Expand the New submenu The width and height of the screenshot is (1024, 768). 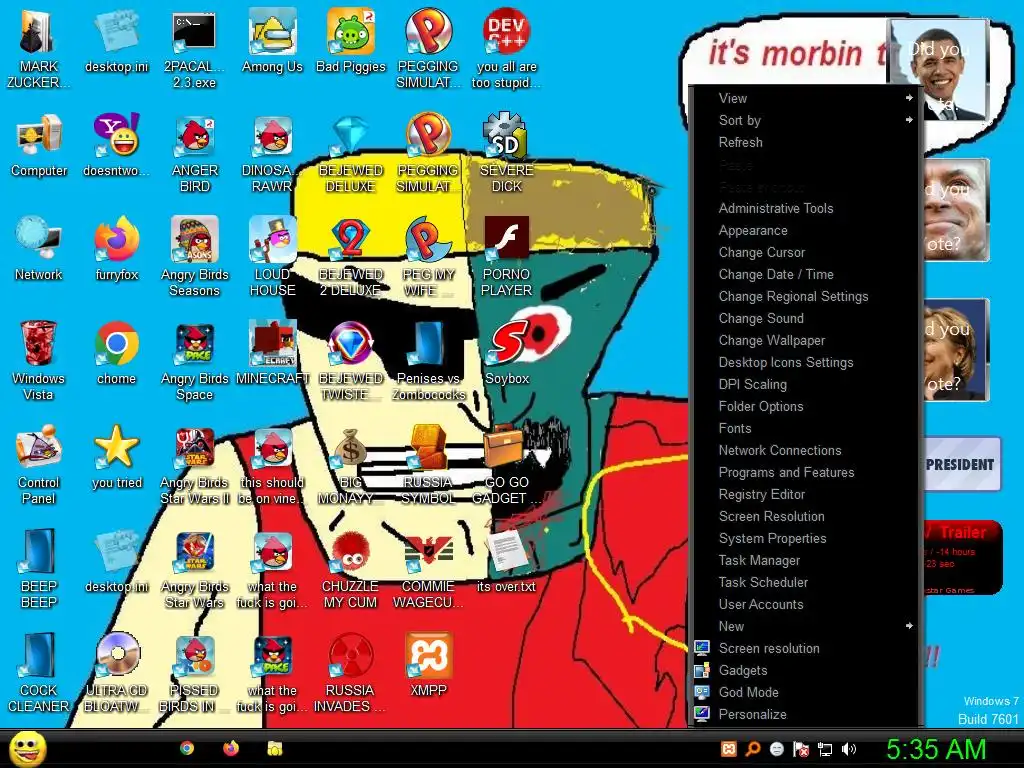[807, 626]
